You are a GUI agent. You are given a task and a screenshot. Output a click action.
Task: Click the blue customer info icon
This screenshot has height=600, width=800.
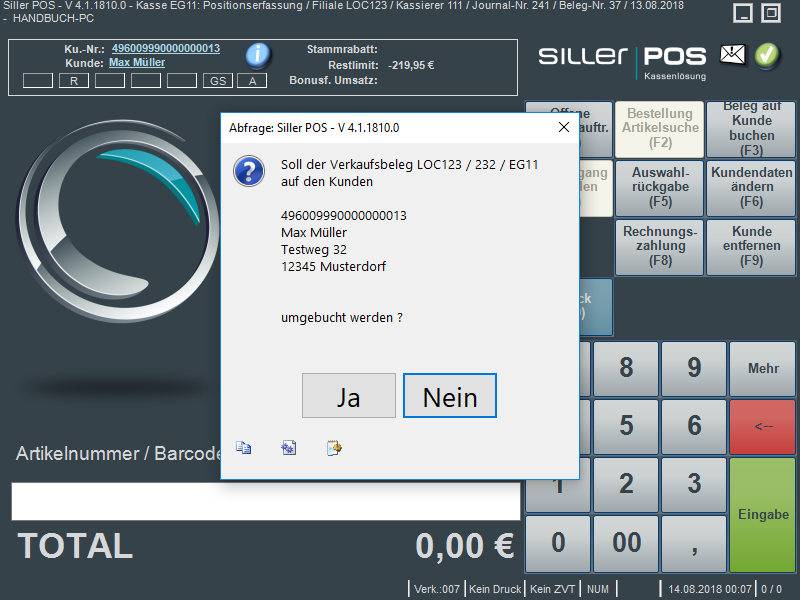258,55
